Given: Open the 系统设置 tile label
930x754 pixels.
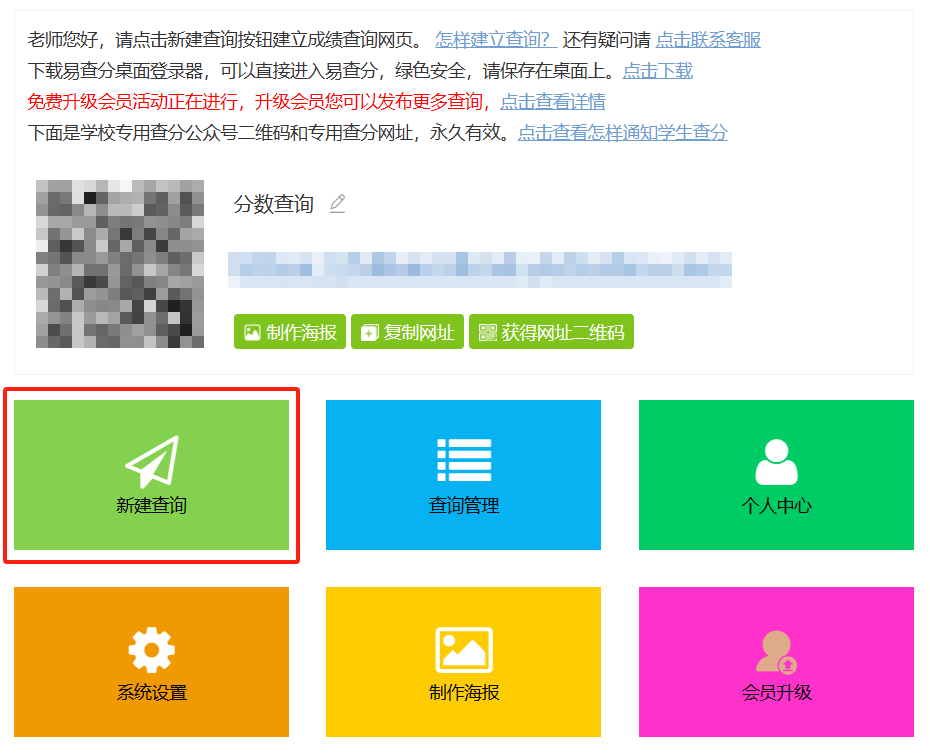Looking at the screenshot, I should 152,692.
